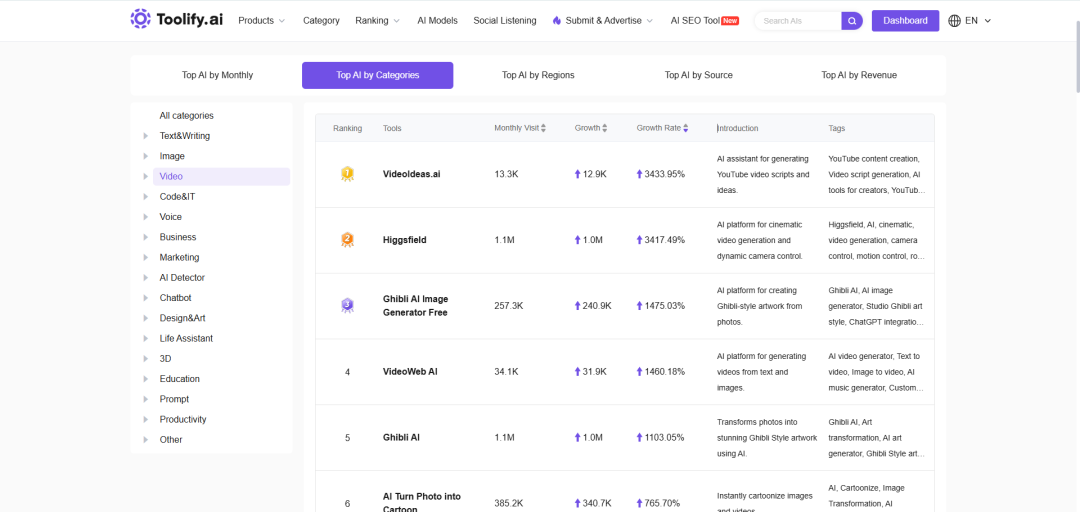Expand the Chatbot category triangle
1080x512 pixels.
[x=145, y=298]
